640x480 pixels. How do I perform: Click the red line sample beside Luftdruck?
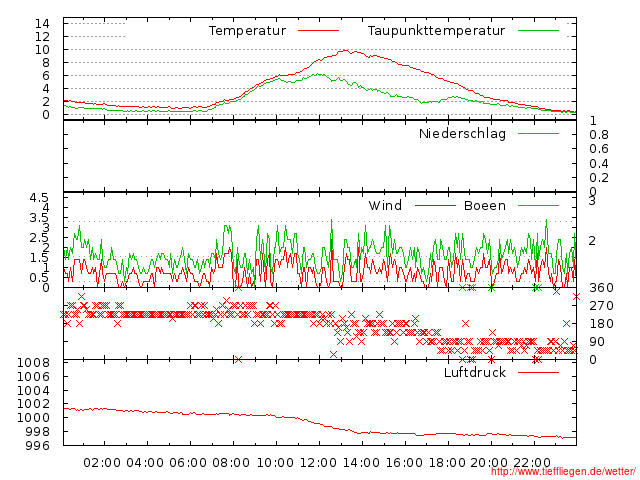538,372
